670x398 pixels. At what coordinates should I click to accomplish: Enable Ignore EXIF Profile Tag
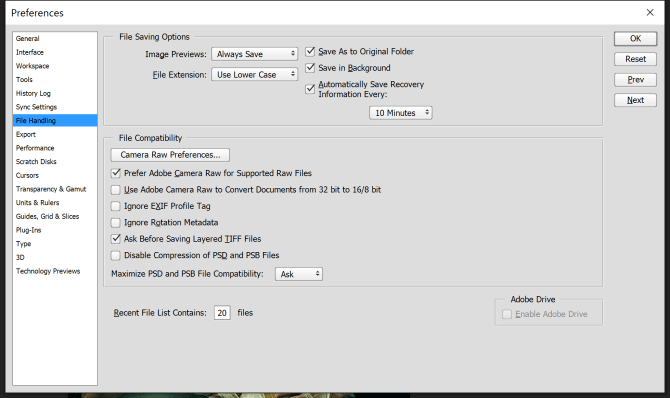(115, 206)
